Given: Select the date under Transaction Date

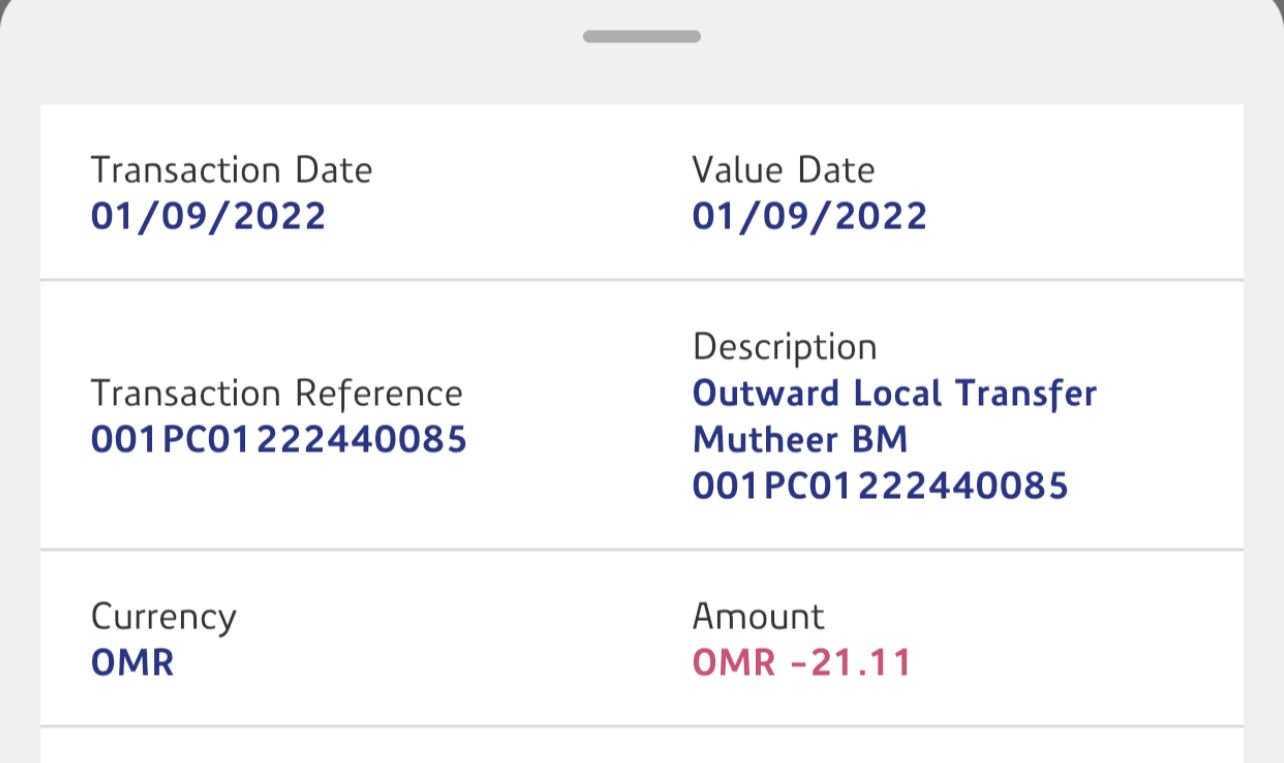Looking at the screenshot, I should tap(208, 216).
